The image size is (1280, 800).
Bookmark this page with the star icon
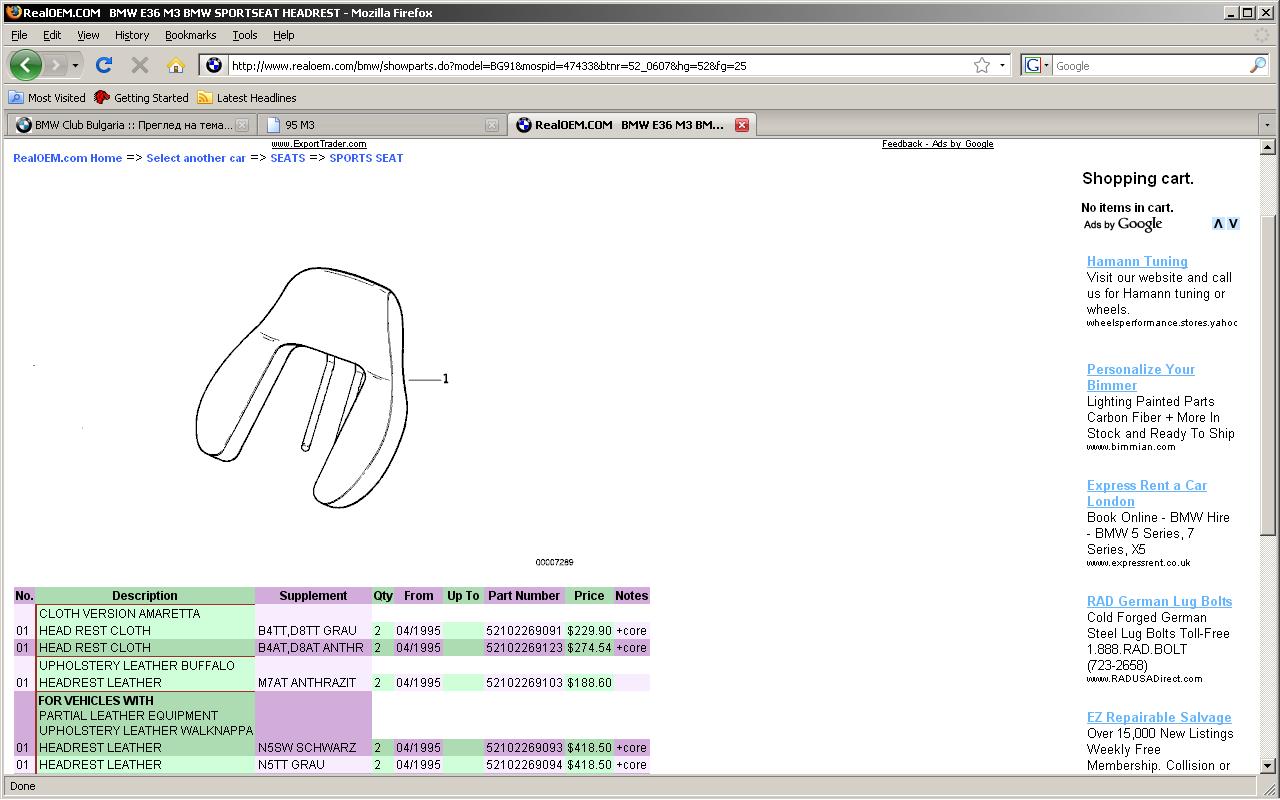[982, 65]
